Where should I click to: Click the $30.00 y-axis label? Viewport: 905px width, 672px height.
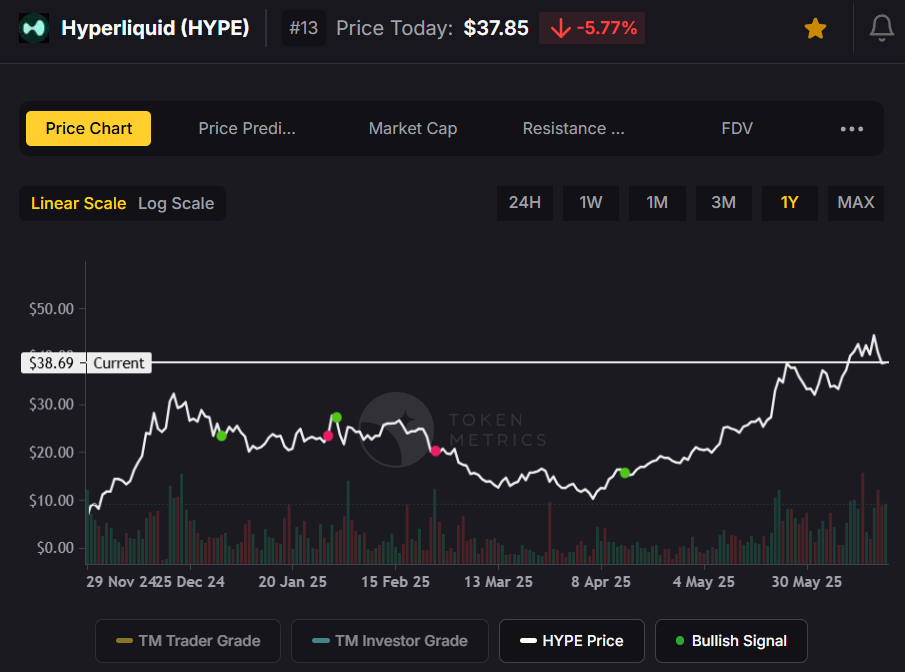point(51,404)
